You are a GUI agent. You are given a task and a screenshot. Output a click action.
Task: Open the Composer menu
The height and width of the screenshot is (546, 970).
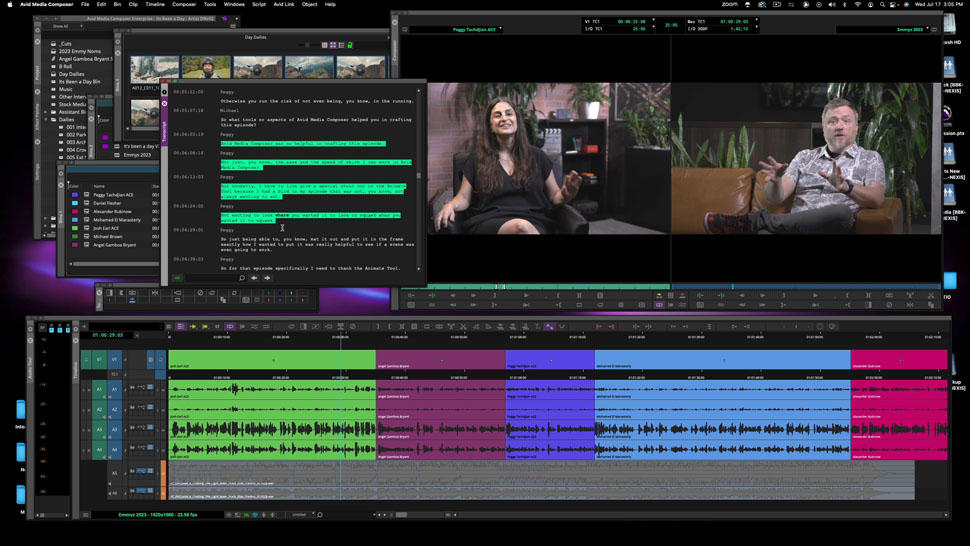(184, 4)
